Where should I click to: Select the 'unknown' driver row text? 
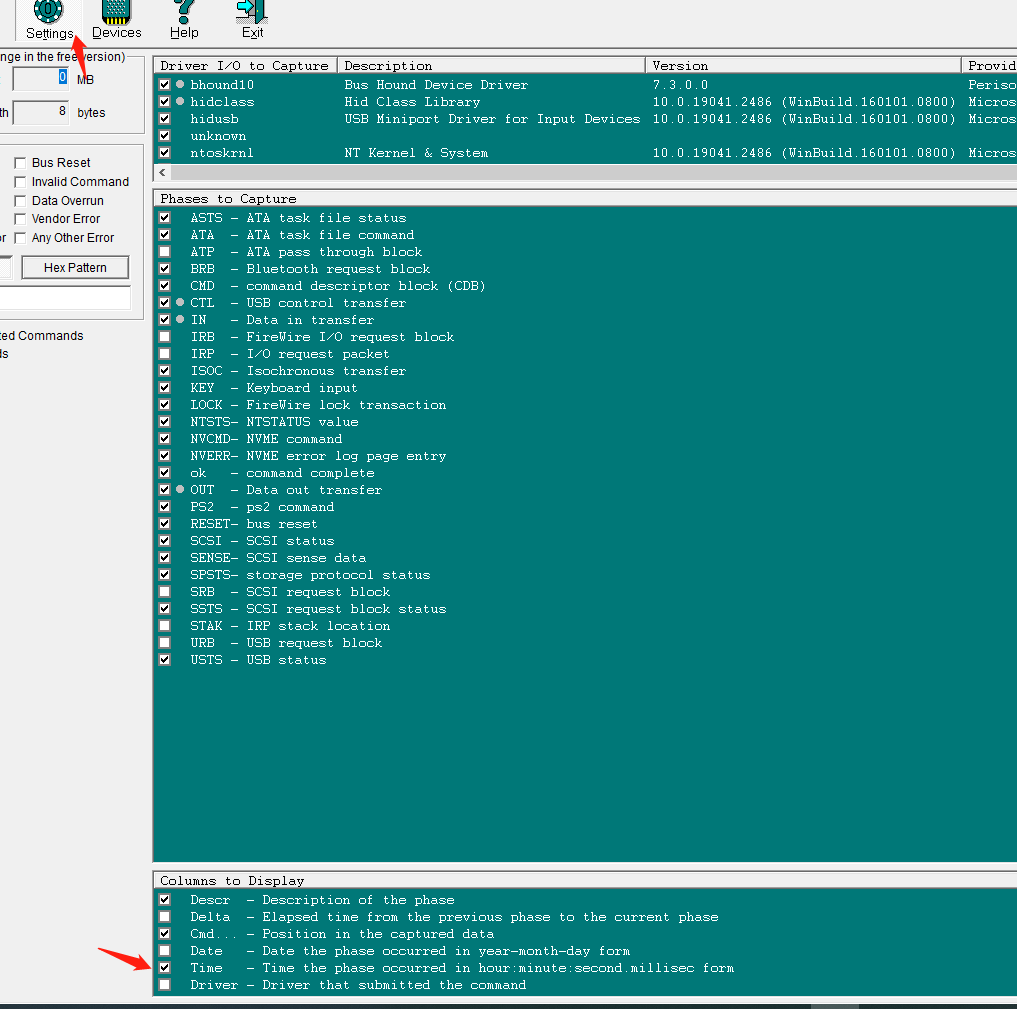tap(218, 136)
